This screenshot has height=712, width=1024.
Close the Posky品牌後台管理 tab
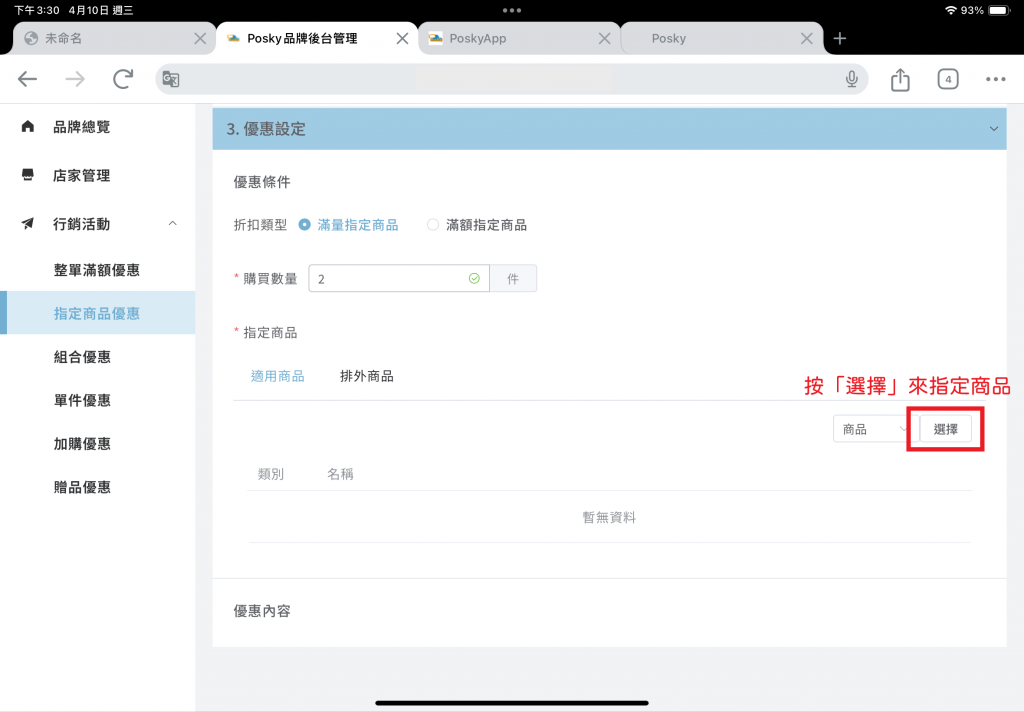click(x=402, y=39)
